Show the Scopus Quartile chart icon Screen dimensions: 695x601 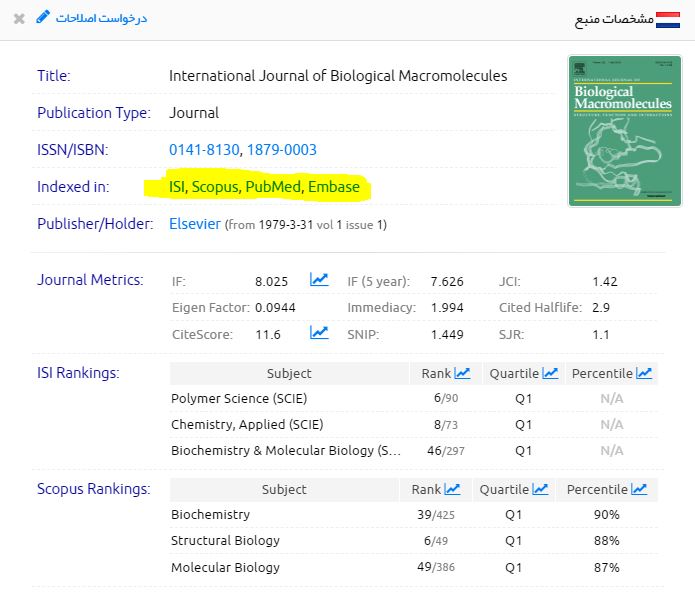tap(540, 489)
